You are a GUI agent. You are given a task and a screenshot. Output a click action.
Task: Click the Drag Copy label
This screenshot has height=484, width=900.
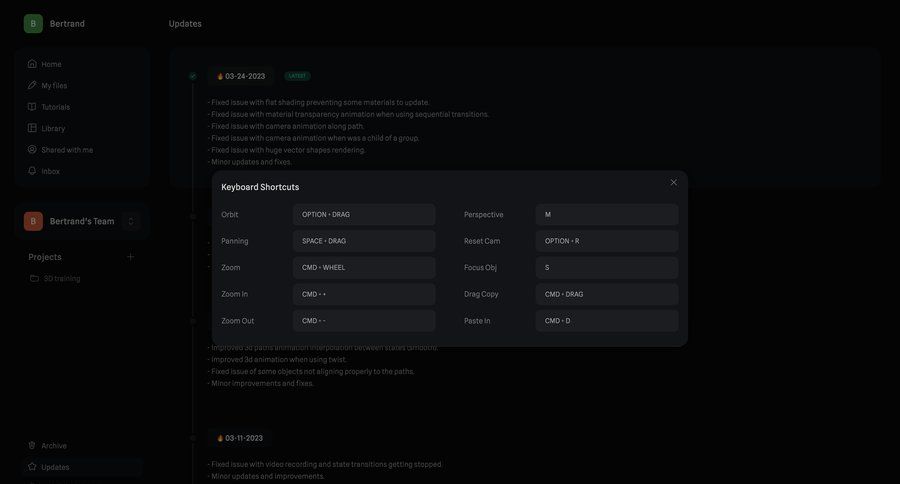click(481, 294)
